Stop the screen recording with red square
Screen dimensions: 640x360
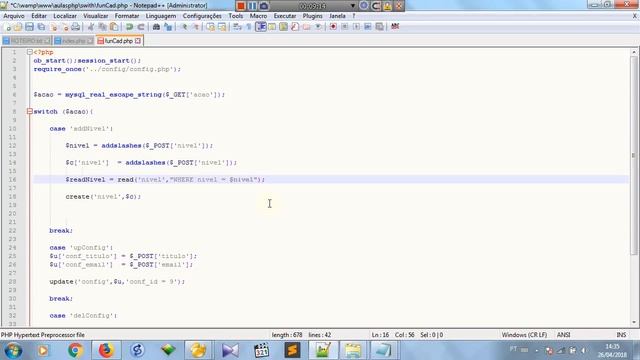241,6
